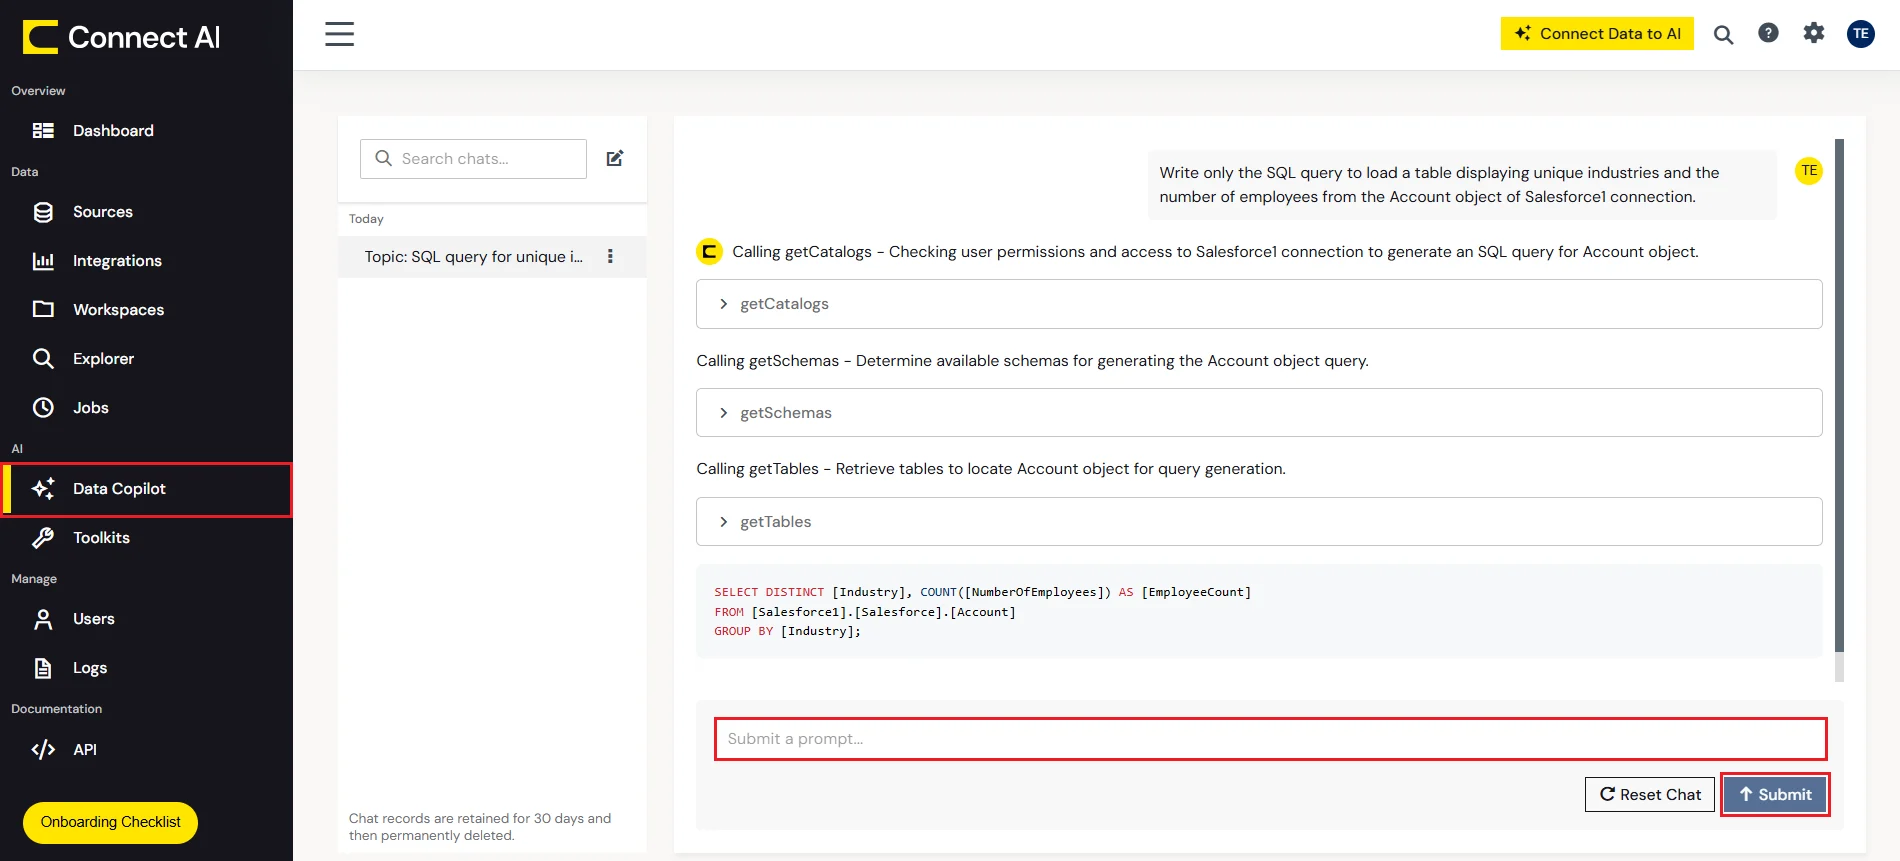
Task: Click the 'Calling getTables' description text
Action: click(991, 468)
